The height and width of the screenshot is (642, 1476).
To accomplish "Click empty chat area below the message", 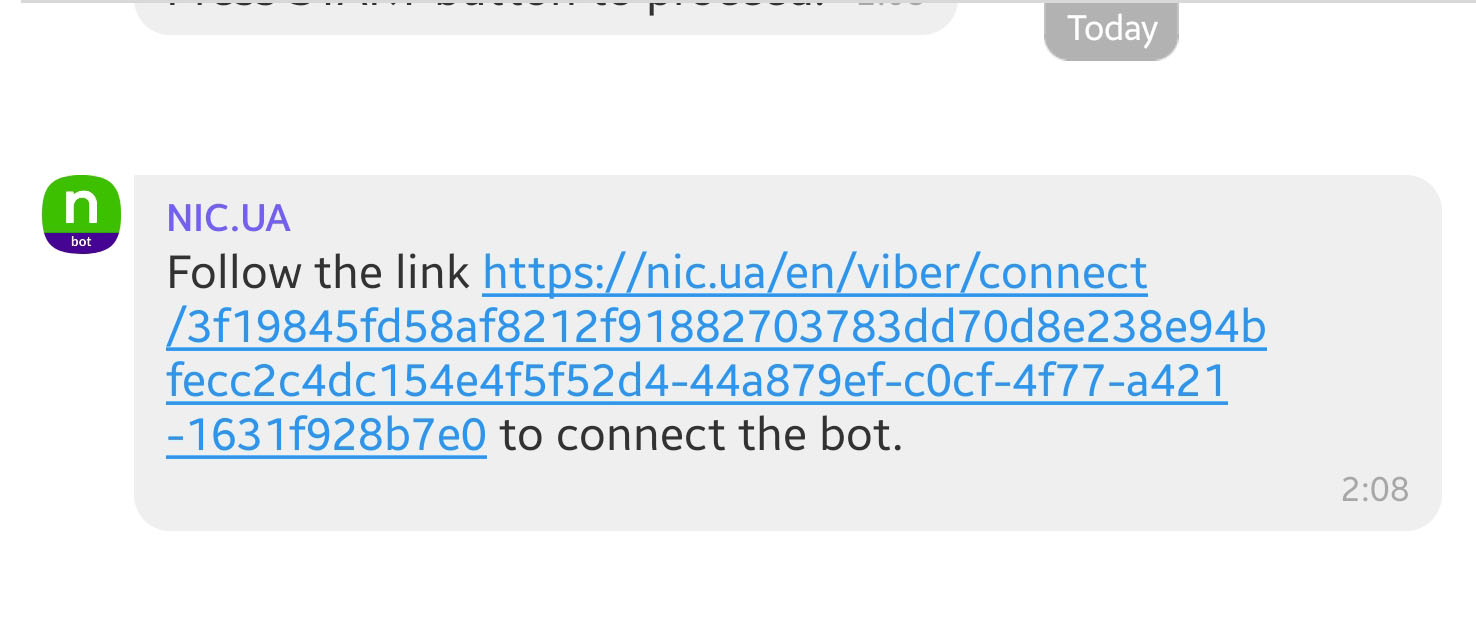I will 738,590.
